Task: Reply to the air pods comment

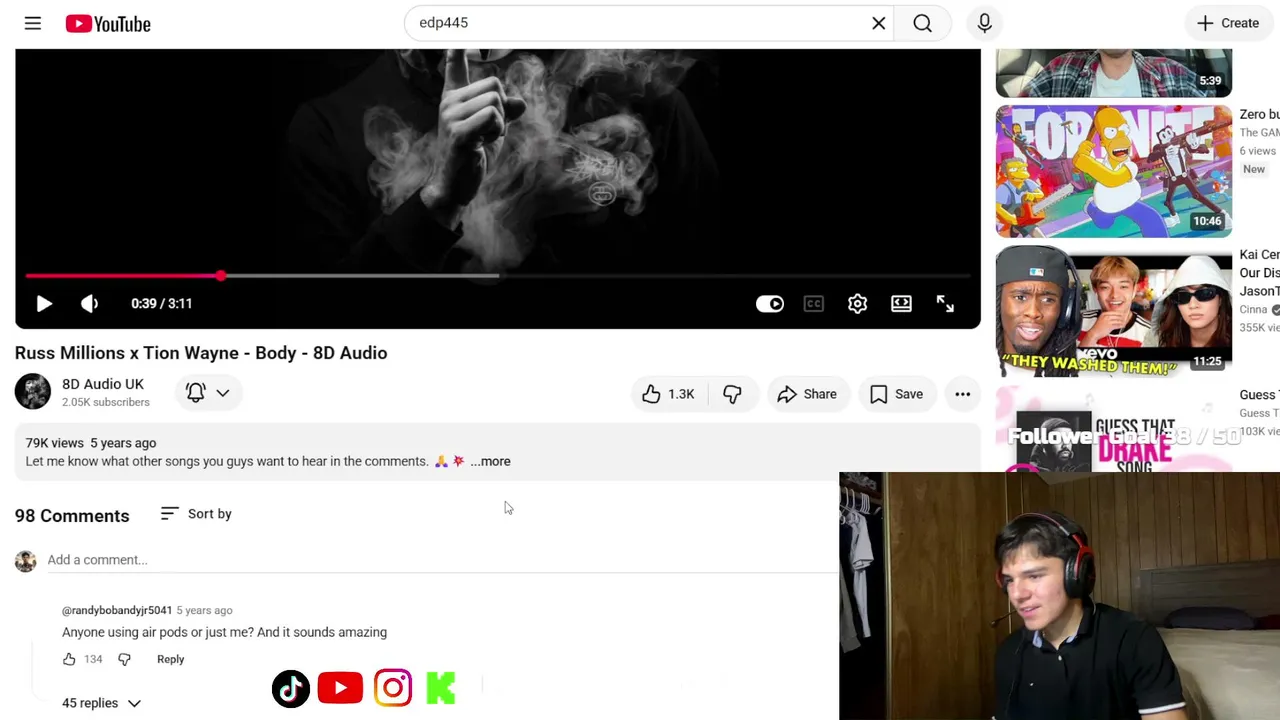Action: [171, 659]
